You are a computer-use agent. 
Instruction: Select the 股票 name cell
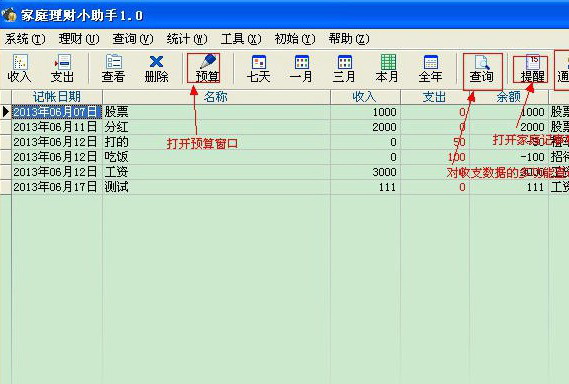(216, 112)
